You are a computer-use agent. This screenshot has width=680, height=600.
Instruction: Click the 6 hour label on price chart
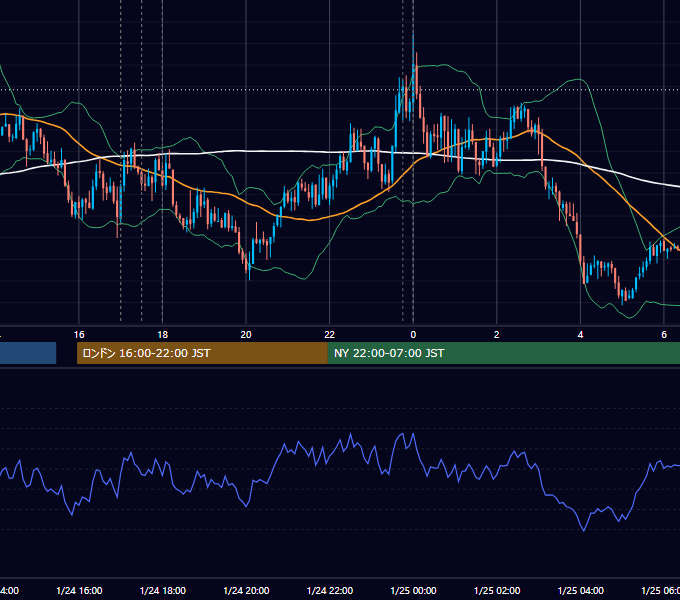pos(664,335)
